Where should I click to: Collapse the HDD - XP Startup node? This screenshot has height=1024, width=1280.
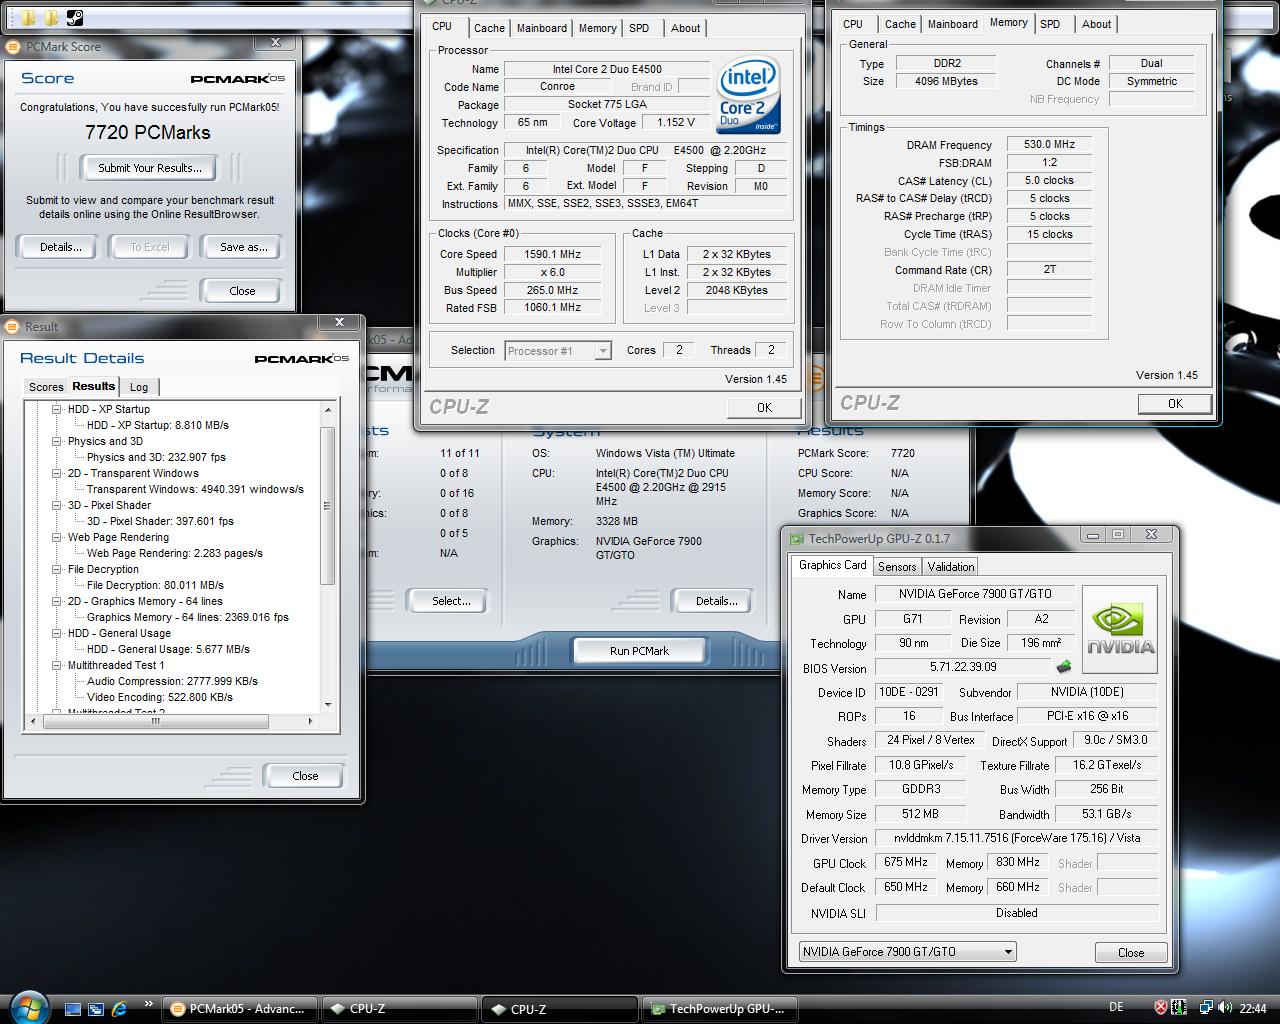click(x=57, y=409)
